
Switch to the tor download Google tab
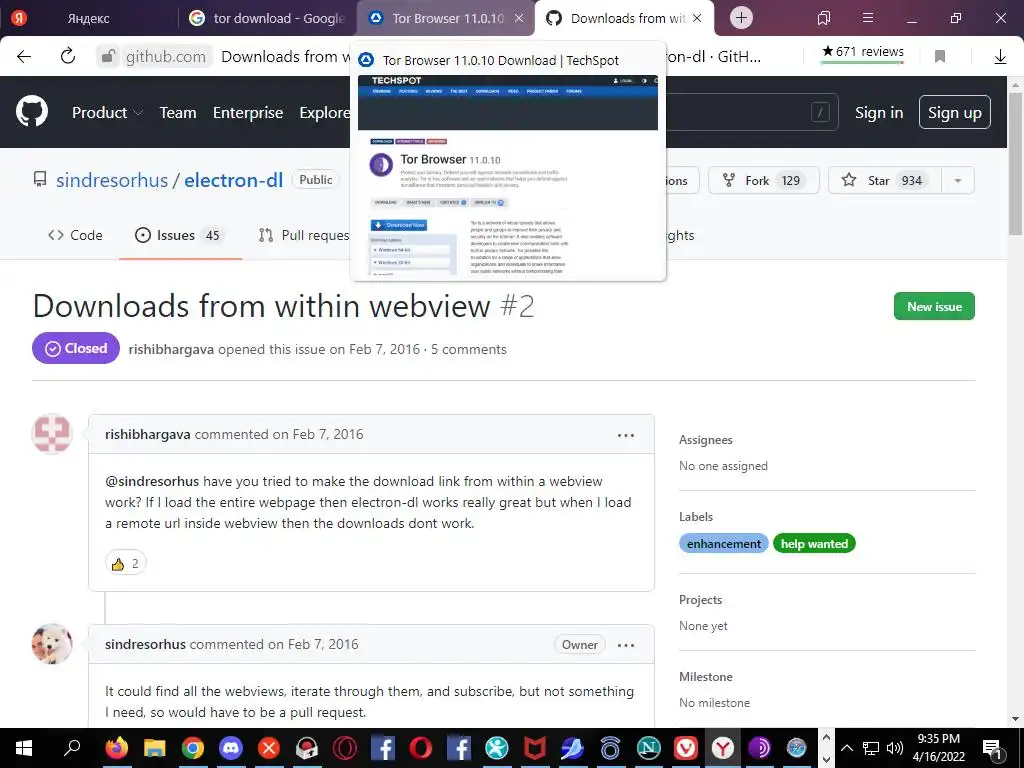pos(267,18)
